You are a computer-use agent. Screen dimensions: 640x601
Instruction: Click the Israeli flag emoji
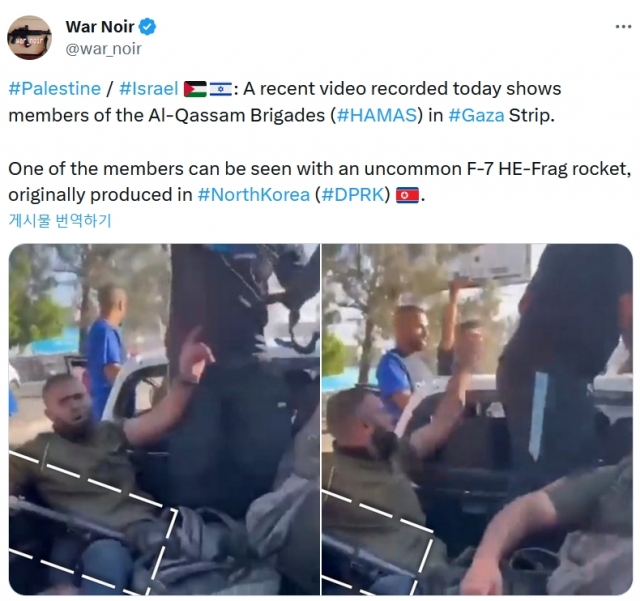point(220,89)
